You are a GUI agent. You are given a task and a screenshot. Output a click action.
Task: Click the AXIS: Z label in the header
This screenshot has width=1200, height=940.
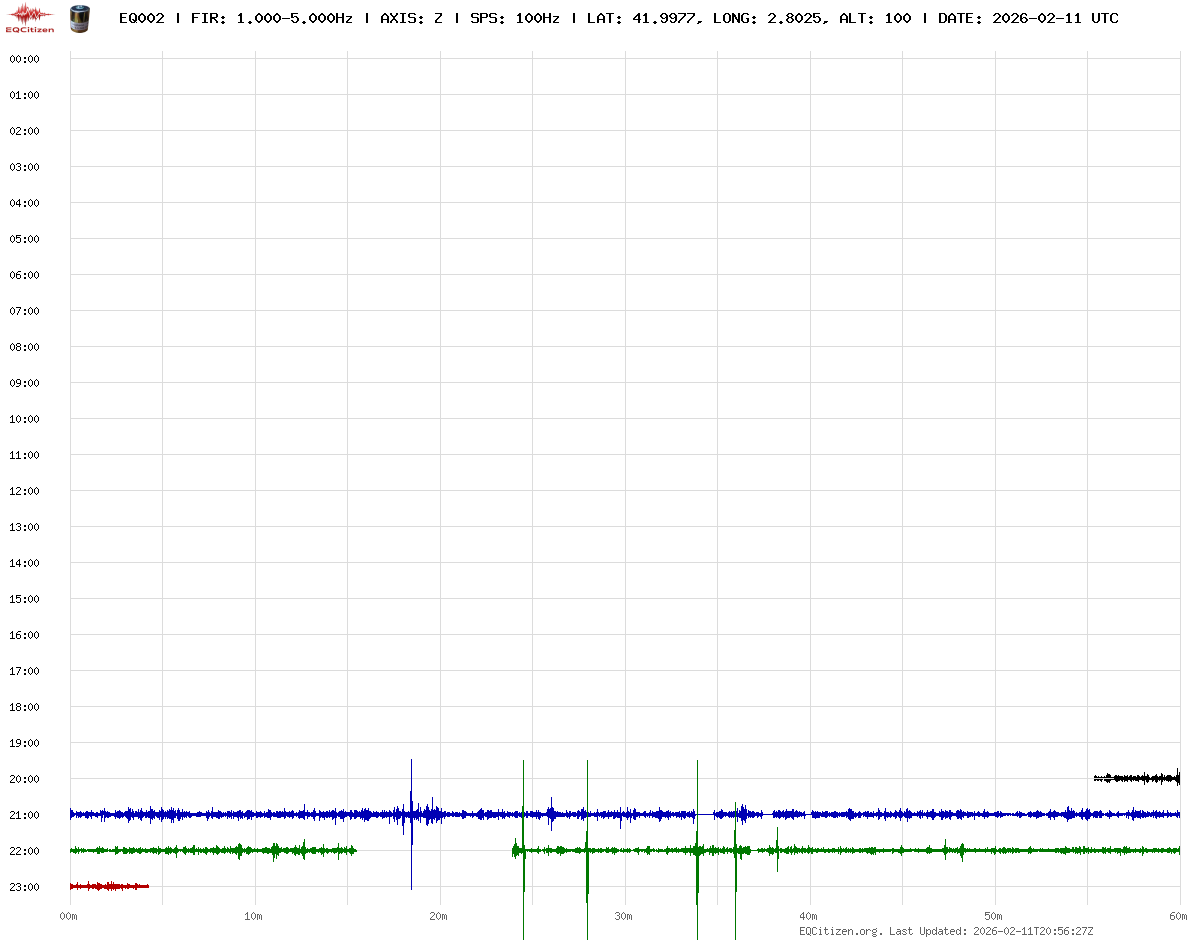[x=411, y=18]
